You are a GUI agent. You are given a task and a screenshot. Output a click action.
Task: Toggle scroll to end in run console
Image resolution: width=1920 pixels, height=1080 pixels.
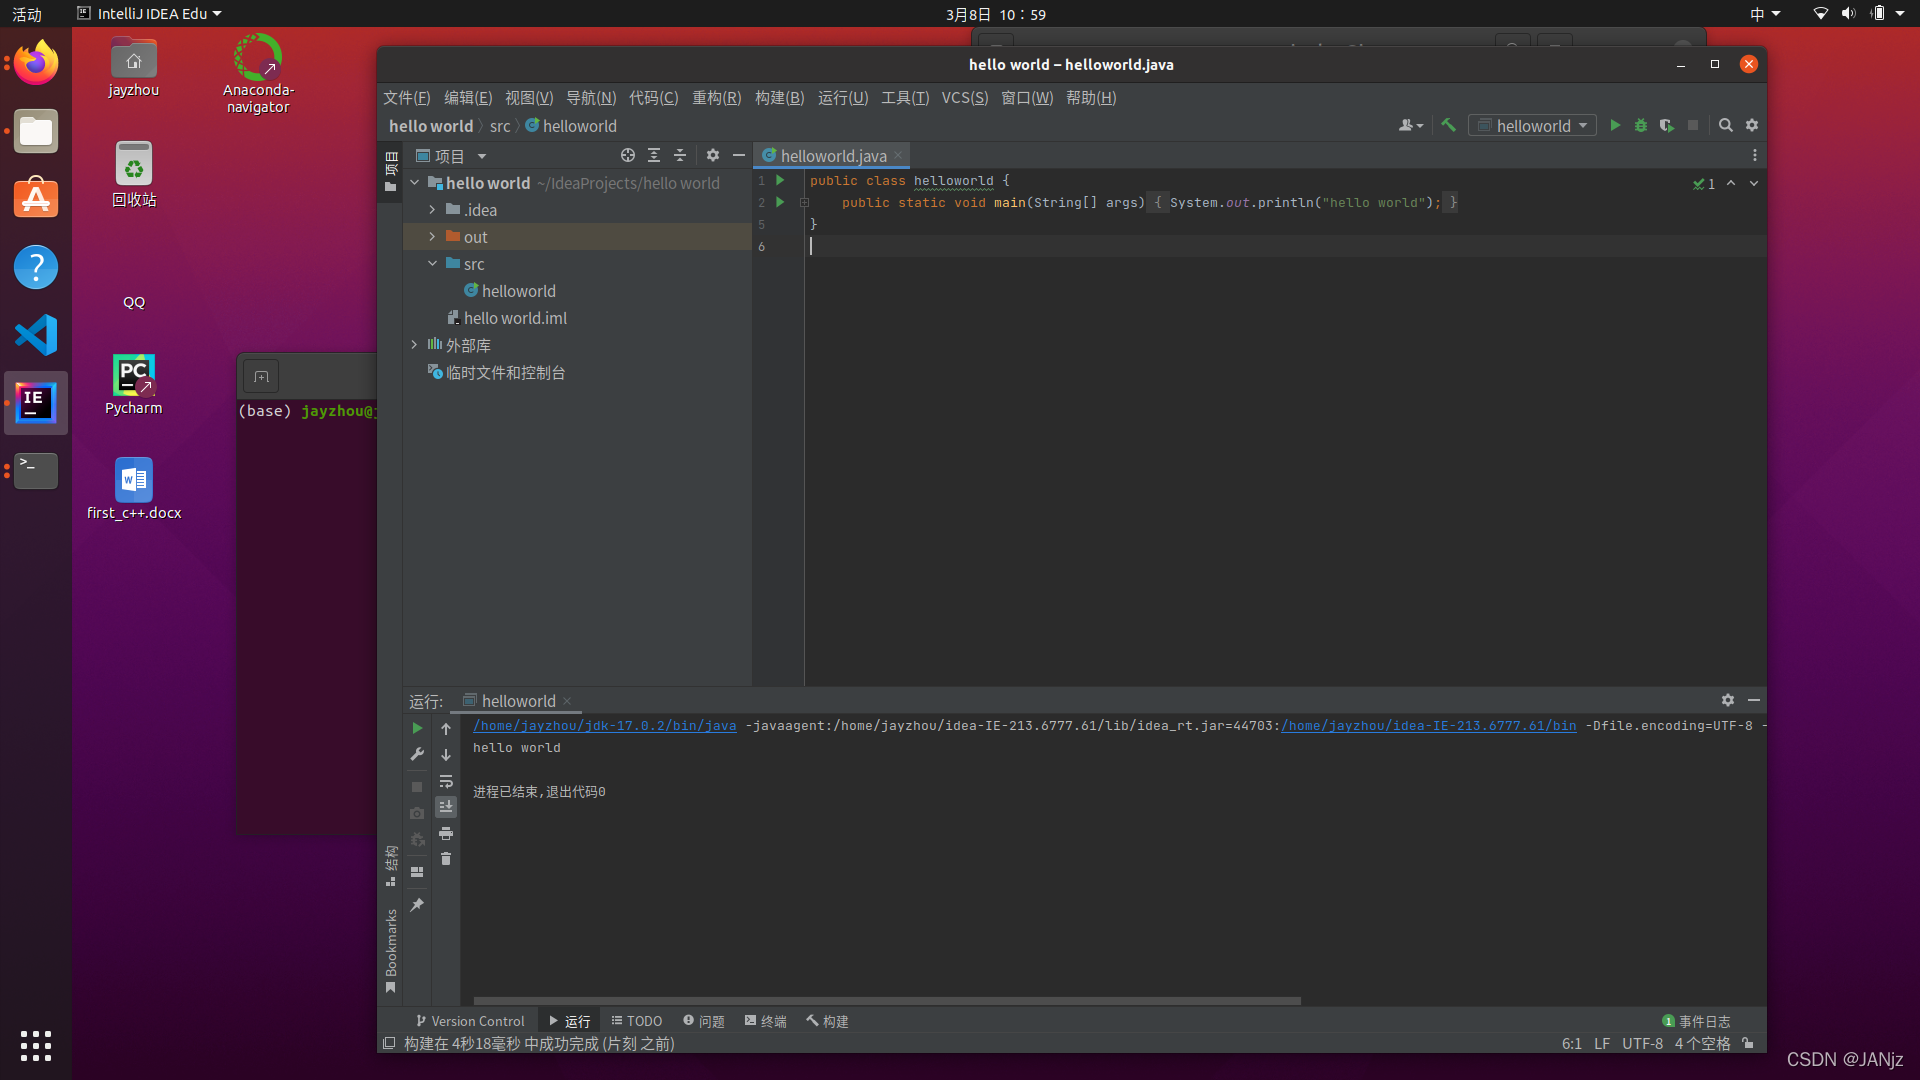point(446,807)
